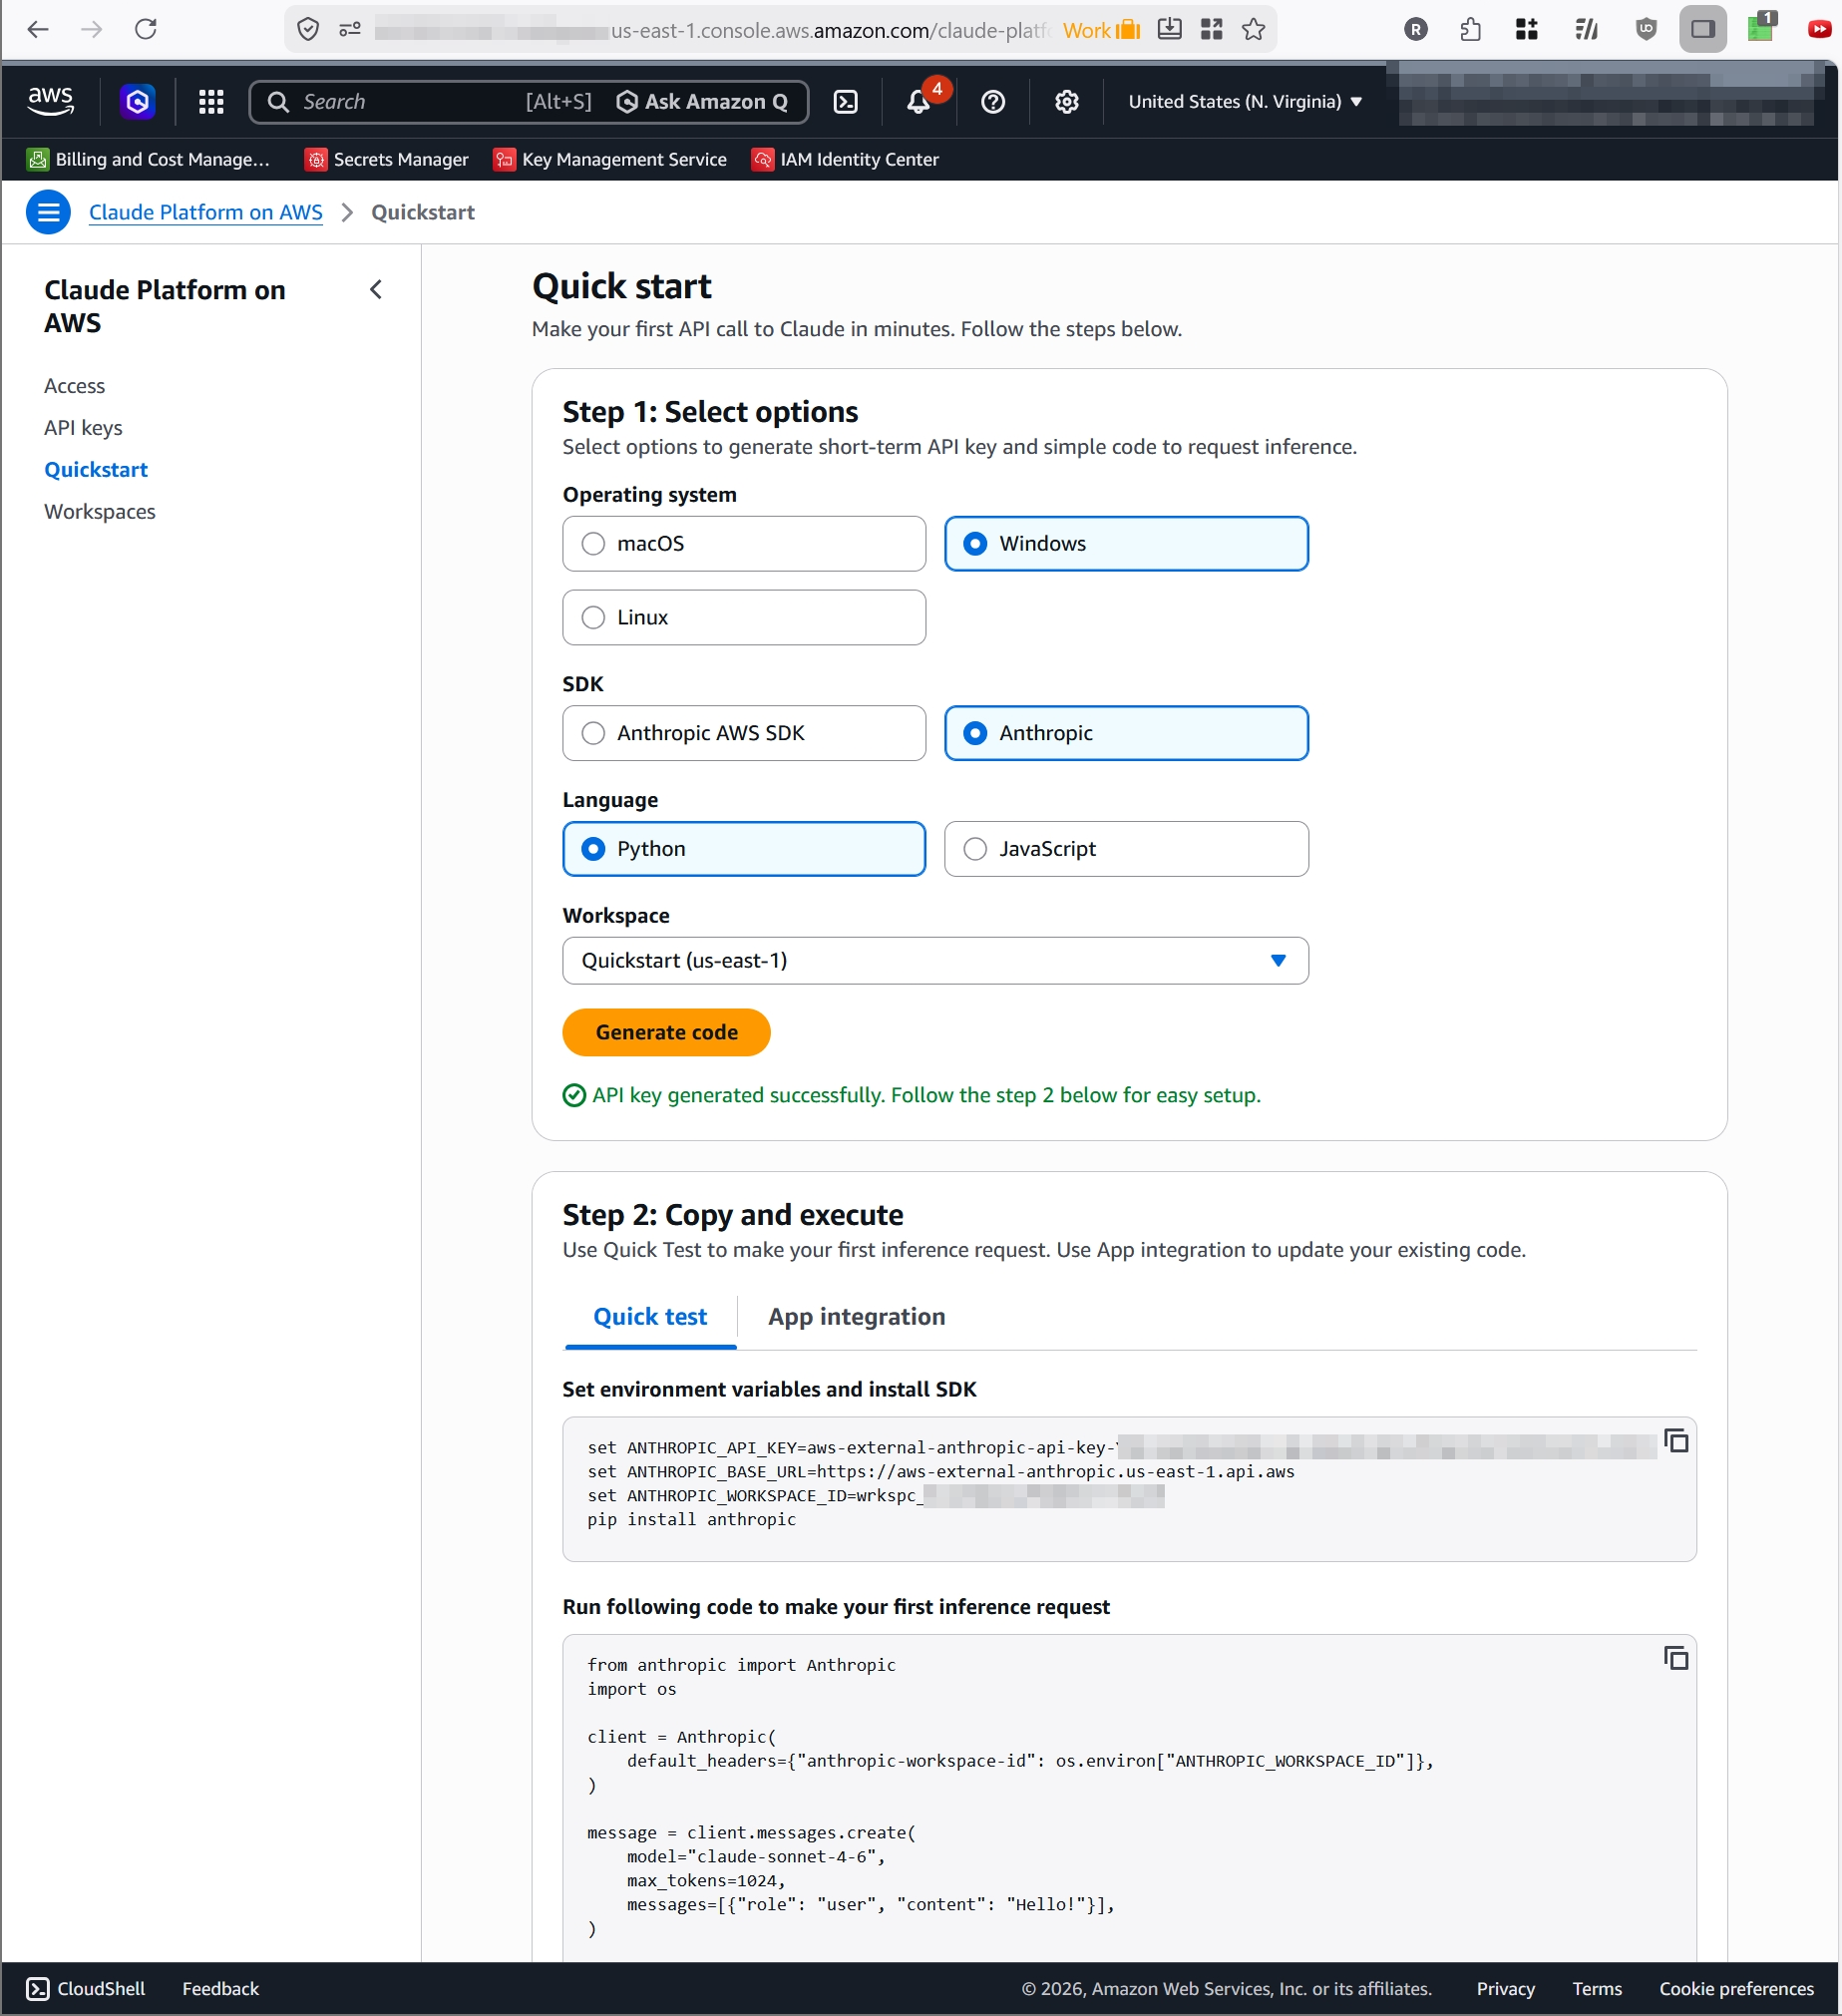Select the macOS operating system option
1842x2016 pixels.
tap(744, 544)
